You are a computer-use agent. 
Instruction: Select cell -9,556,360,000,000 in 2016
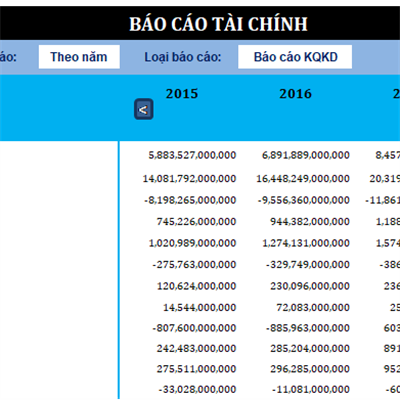pyautogui.click(x=304, y=200)
